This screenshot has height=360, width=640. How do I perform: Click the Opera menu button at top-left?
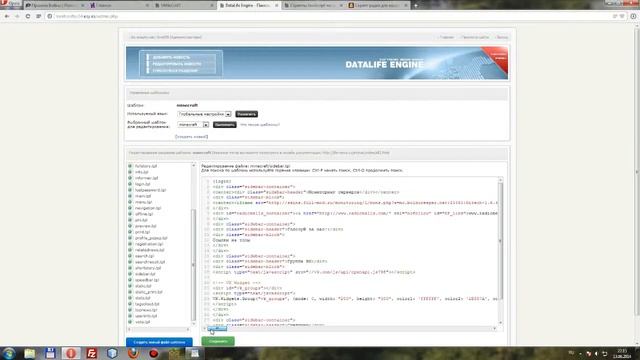tap(11, 4)
